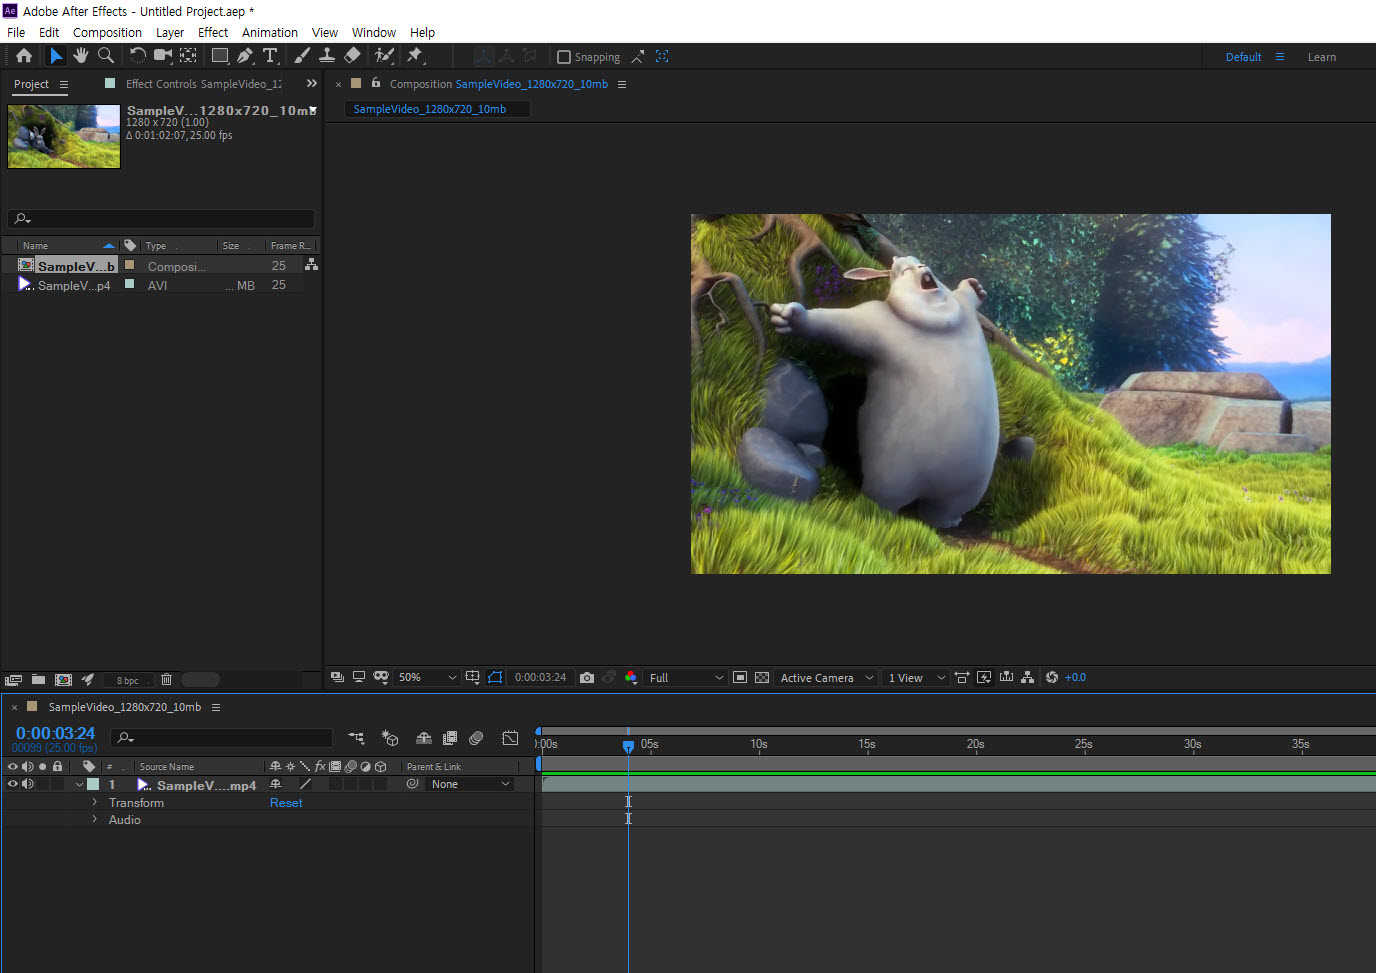Open the File menu
The image size is (1376, 973).
point(16,32)
